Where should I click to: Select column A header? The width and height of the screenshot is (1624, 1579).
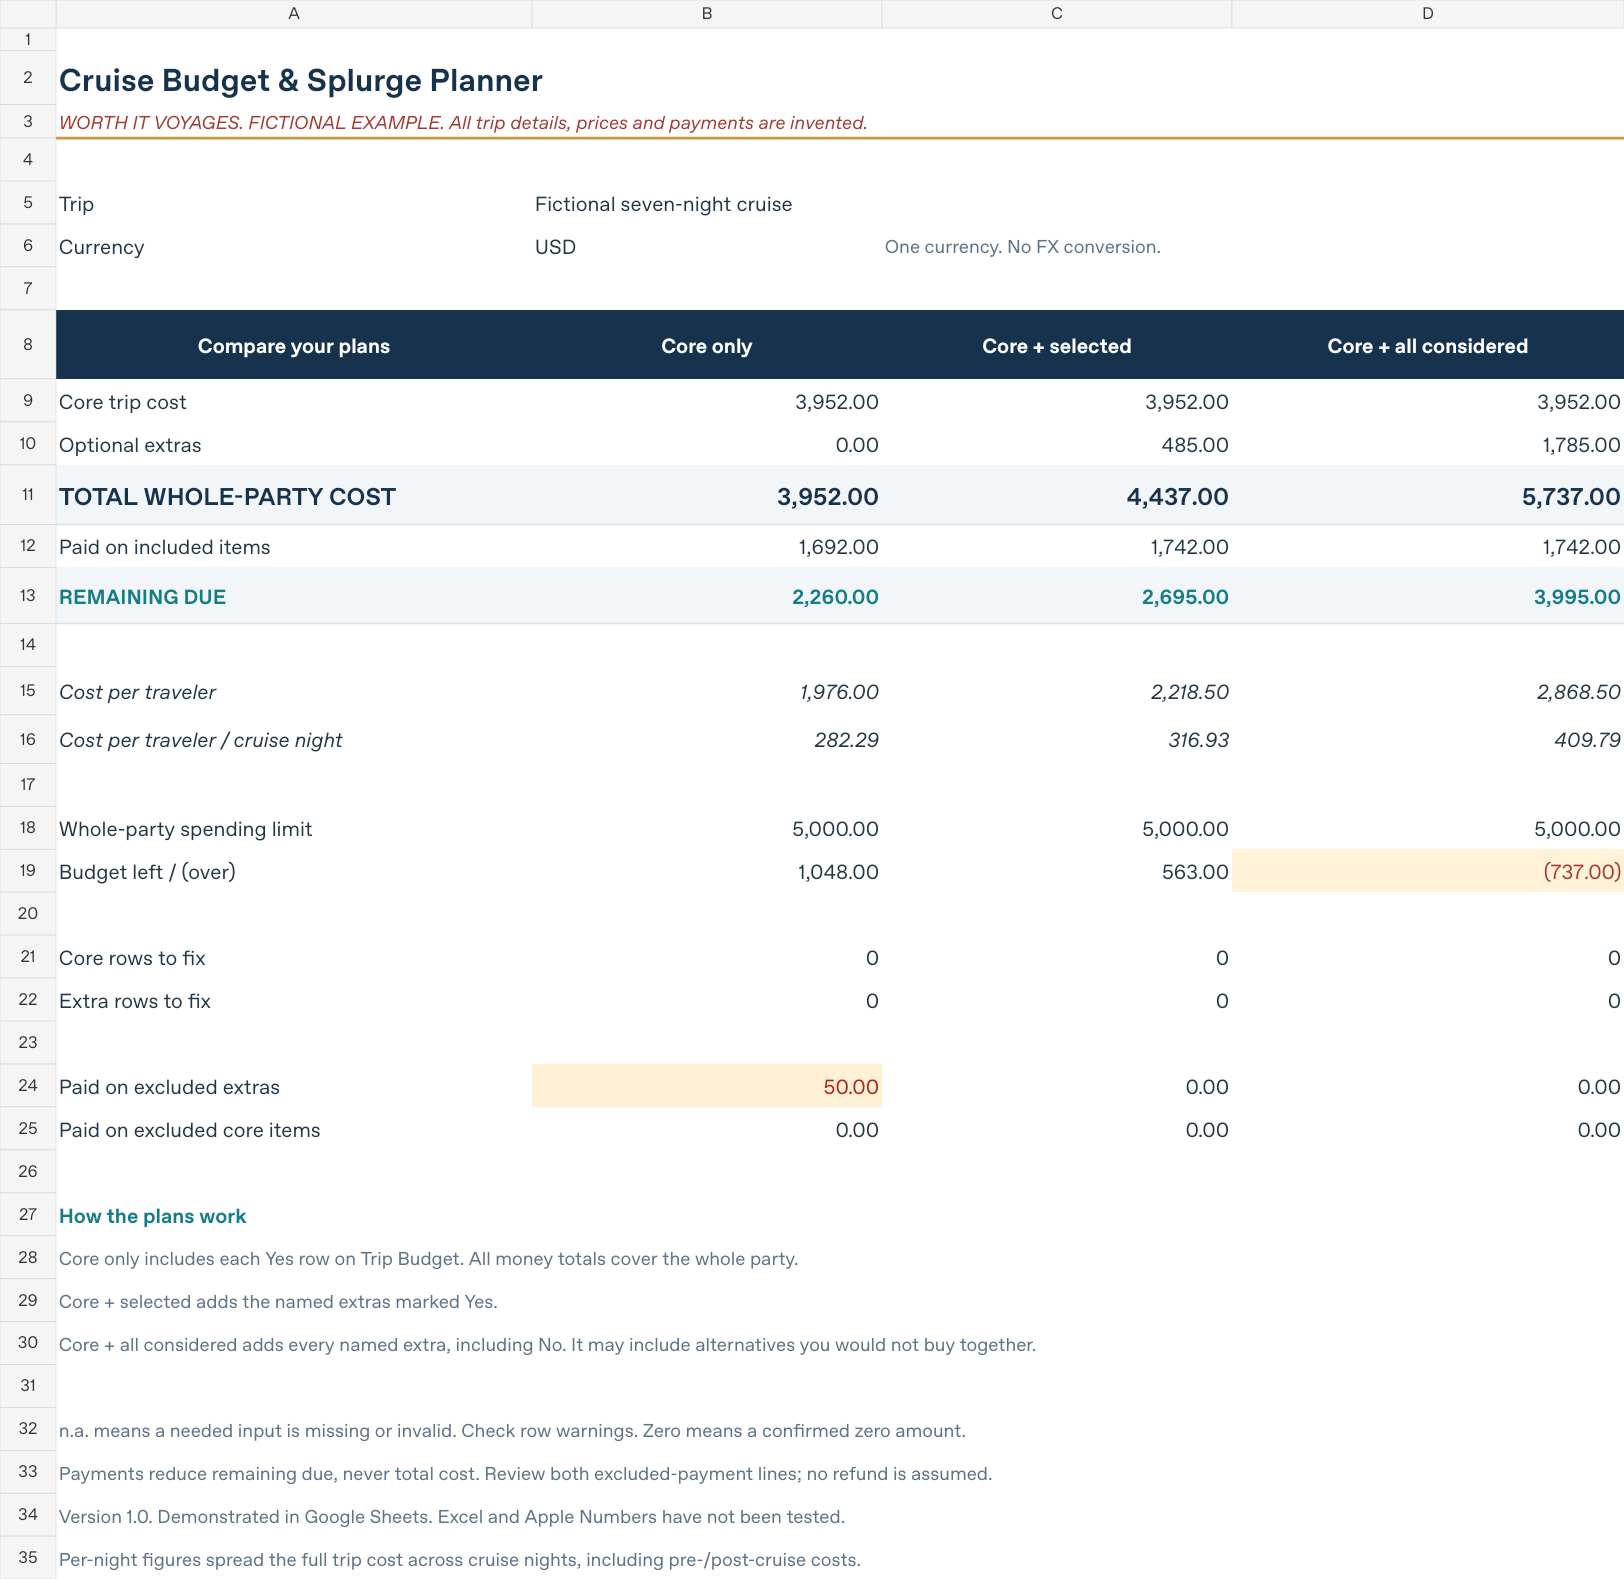coord(294,14)
